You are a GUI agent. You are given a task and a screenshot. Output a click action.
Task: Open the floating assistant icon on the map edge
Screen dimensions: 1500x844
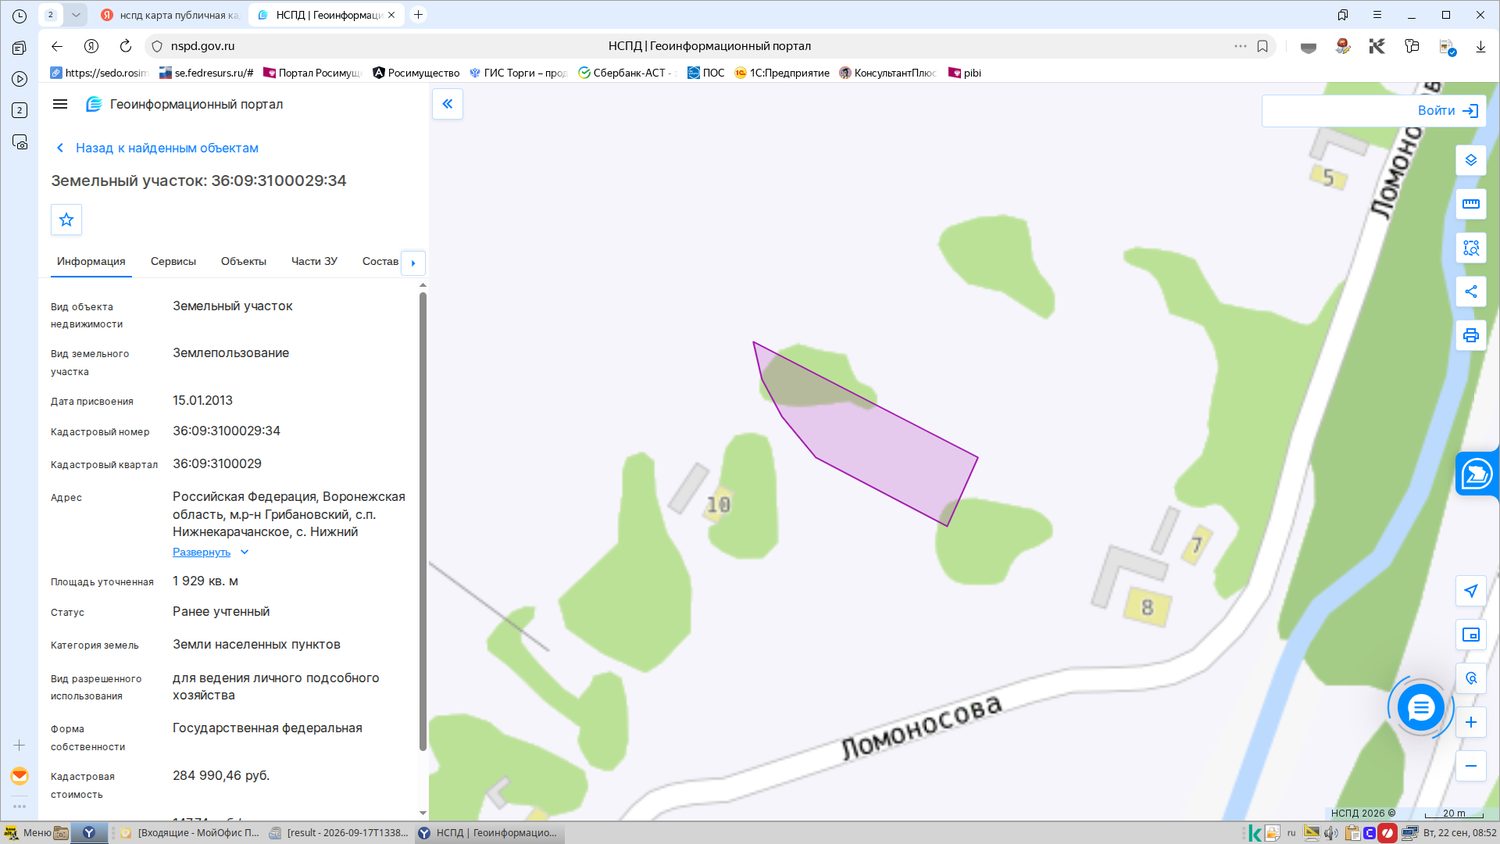(x=1477, y=474)
